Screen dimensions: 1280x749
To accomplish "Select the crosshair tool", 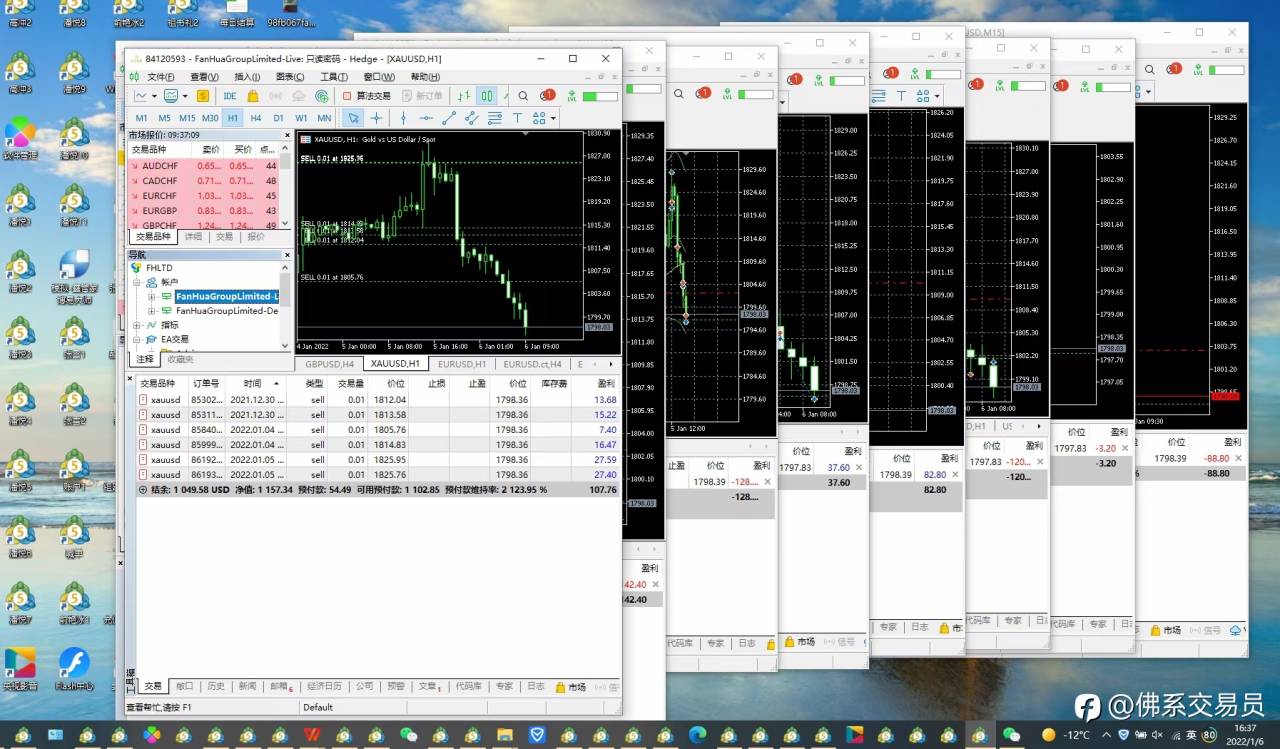I will pyautogui.click(x=376, y=118).
